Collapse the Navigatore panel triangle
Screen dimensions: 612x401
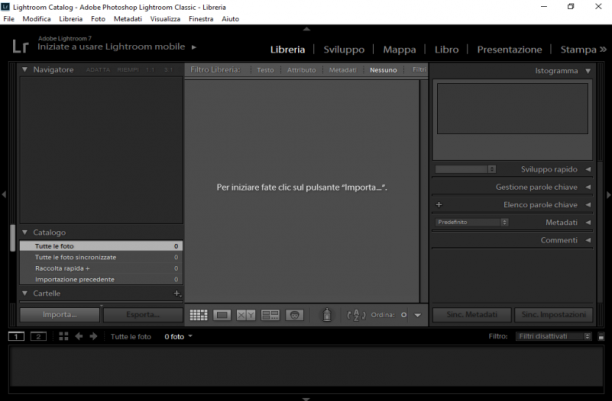click(25, 70)
